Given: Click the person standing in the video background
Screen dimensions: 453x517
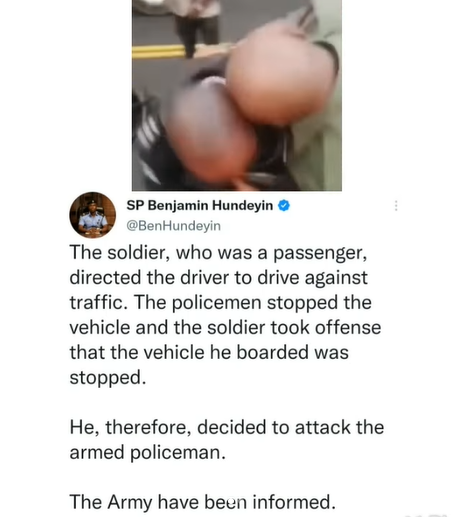Looking at the screenshot, I should pyautogui.click(x=197, y=25).
